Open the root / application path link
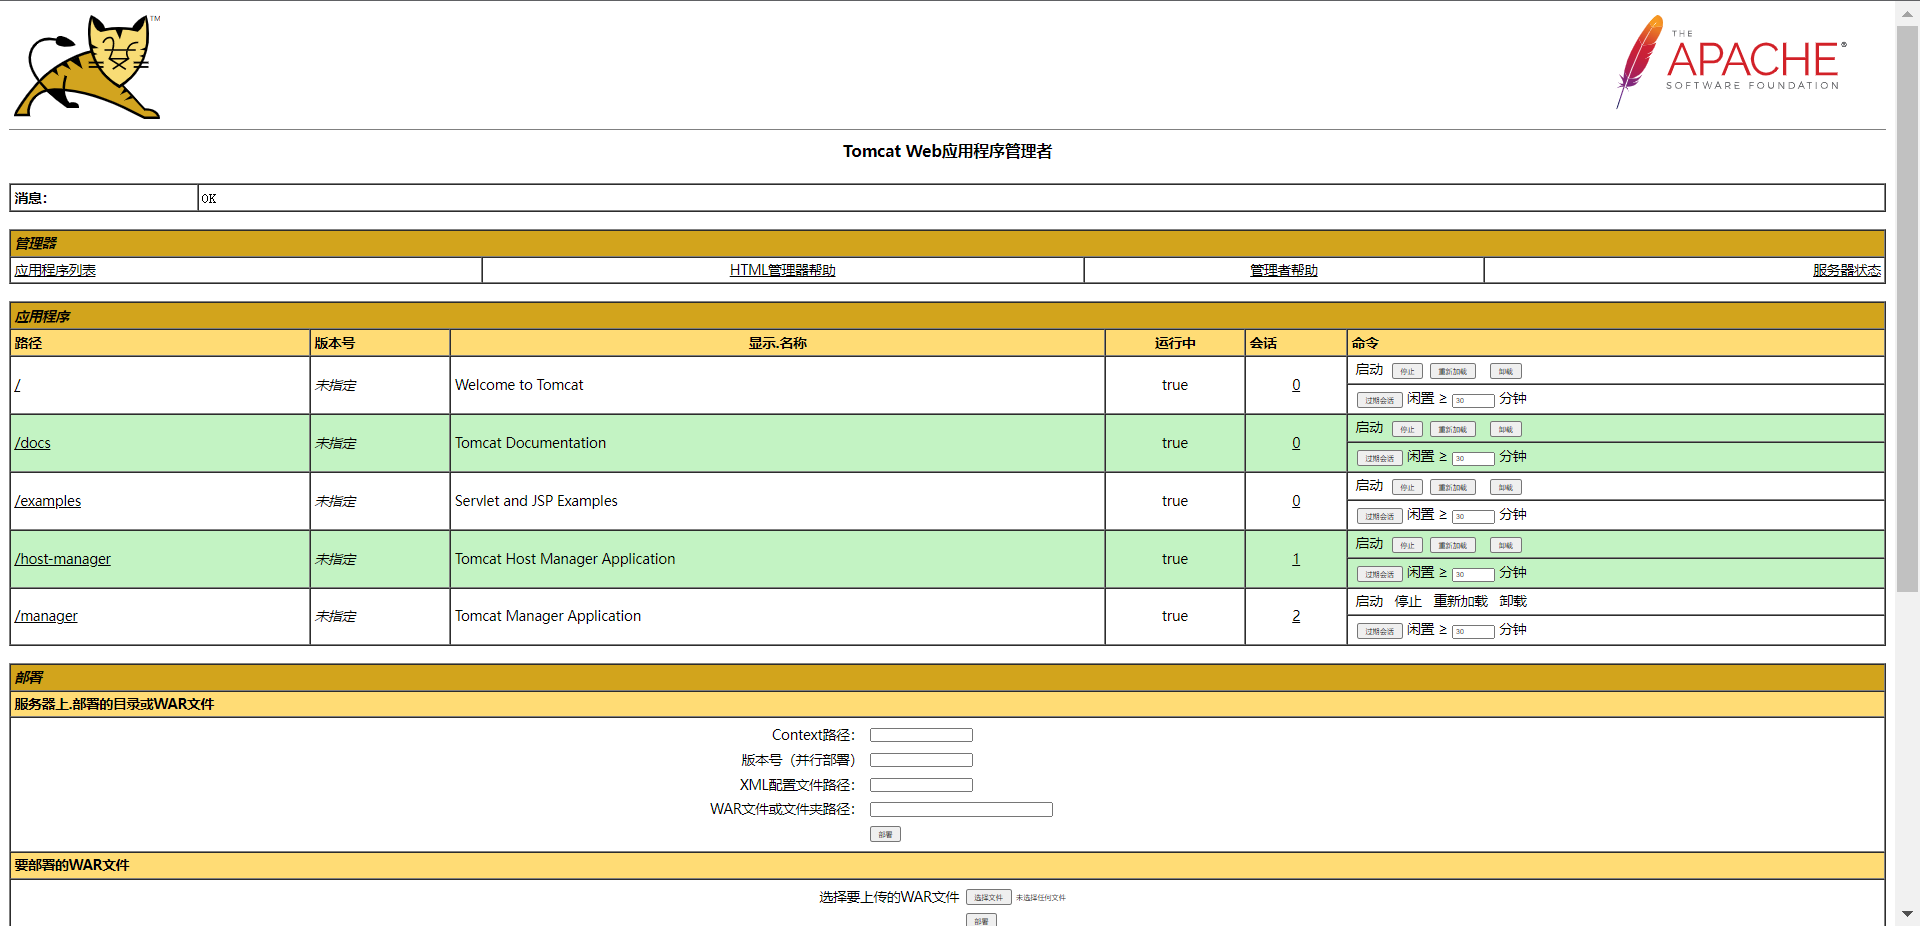The height and width of the screenshot is (926, 1920). click(17, 385)
